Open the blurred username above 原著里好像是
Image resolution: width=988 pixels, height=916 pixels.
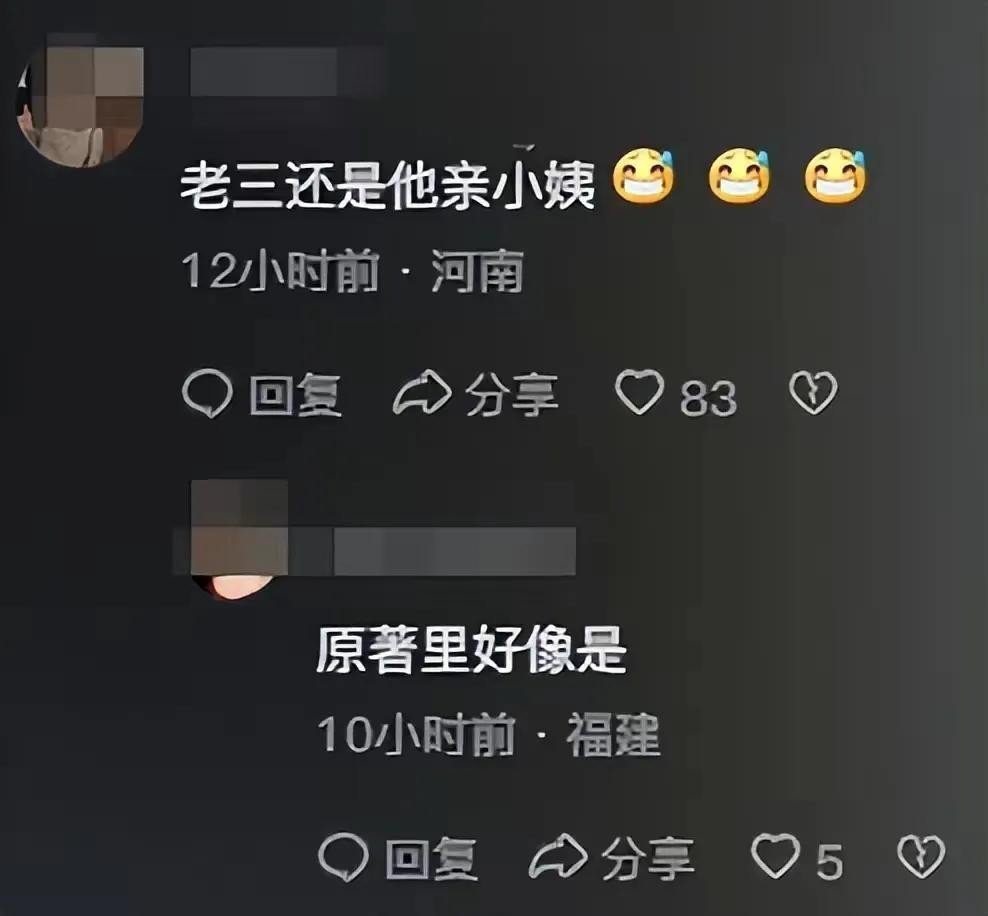click(455, 551)
